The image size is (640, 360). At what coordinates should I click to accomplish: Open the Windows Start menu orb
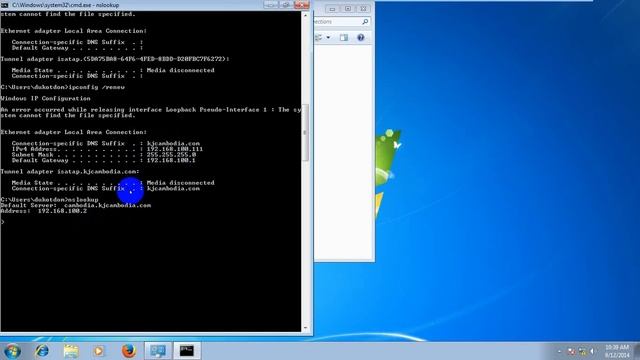pyautogui.click(x=12, y=351)
